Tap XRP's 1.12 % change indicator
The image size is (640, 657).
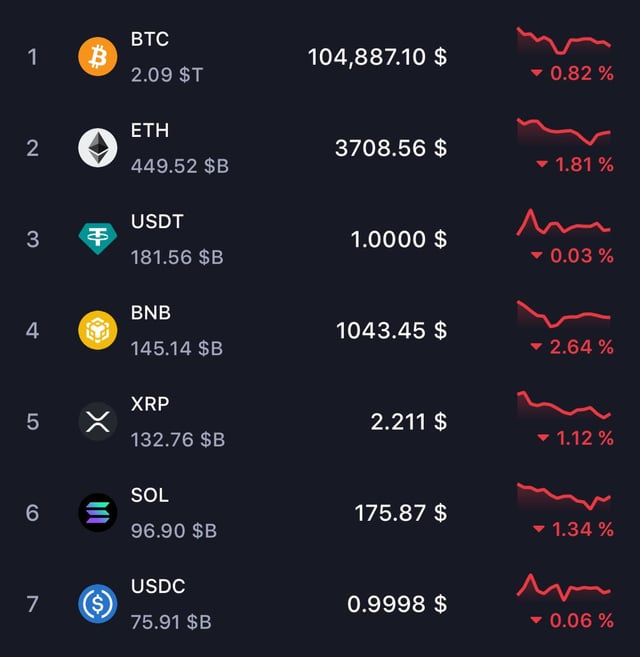pyautogui.click(x=575, y=438)
